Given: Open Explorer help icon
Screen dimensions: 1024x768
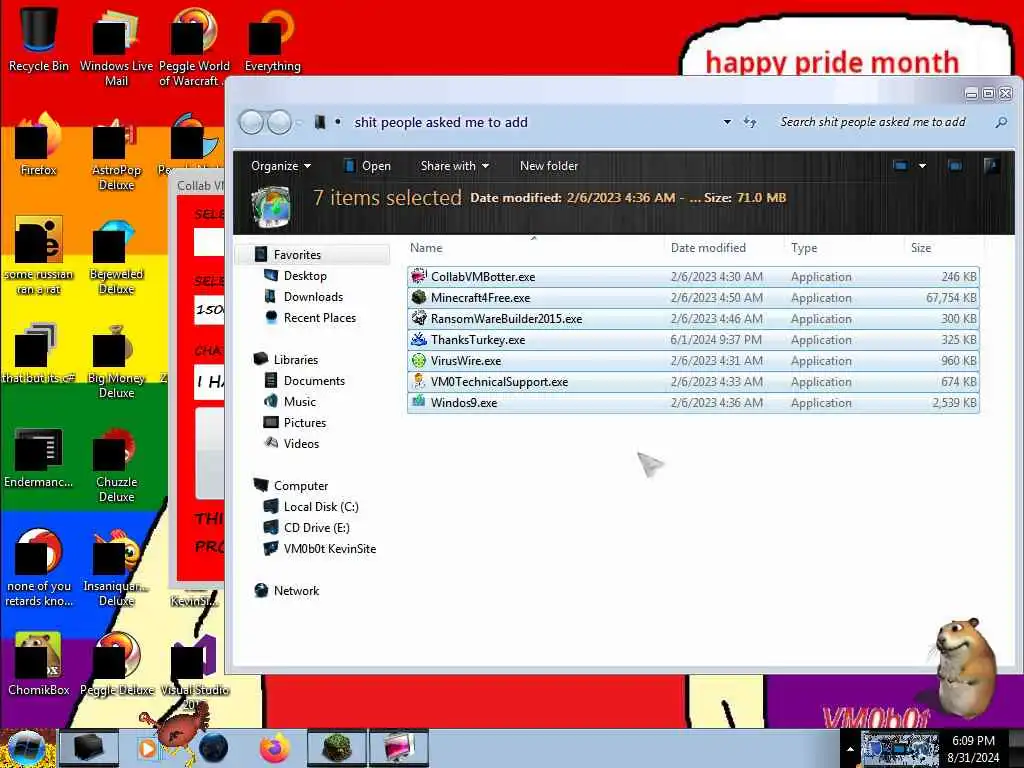Looking at the screenshot, I should click(x=992, y=166).
